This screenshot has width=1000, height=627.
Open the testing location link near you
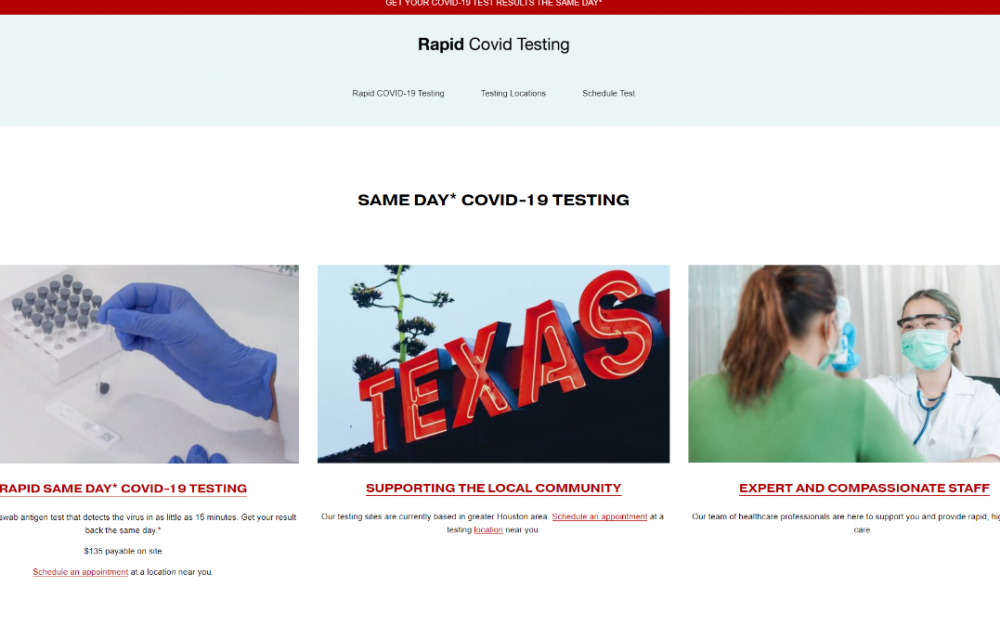(x=488, y=530)
